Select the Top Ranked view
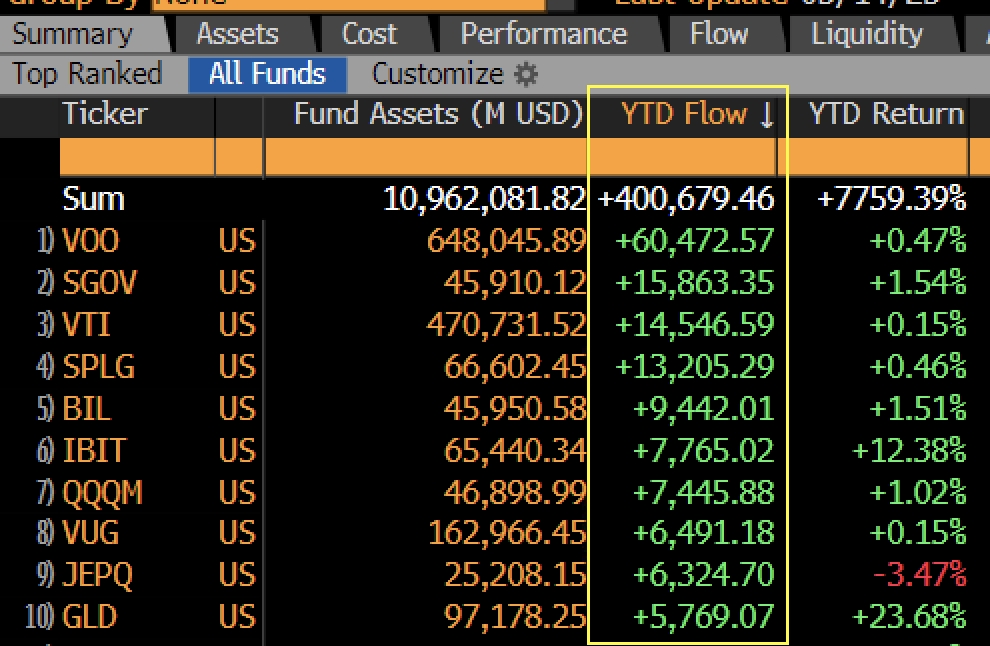Viewport: 990px width, 646px height. [87, 74]
